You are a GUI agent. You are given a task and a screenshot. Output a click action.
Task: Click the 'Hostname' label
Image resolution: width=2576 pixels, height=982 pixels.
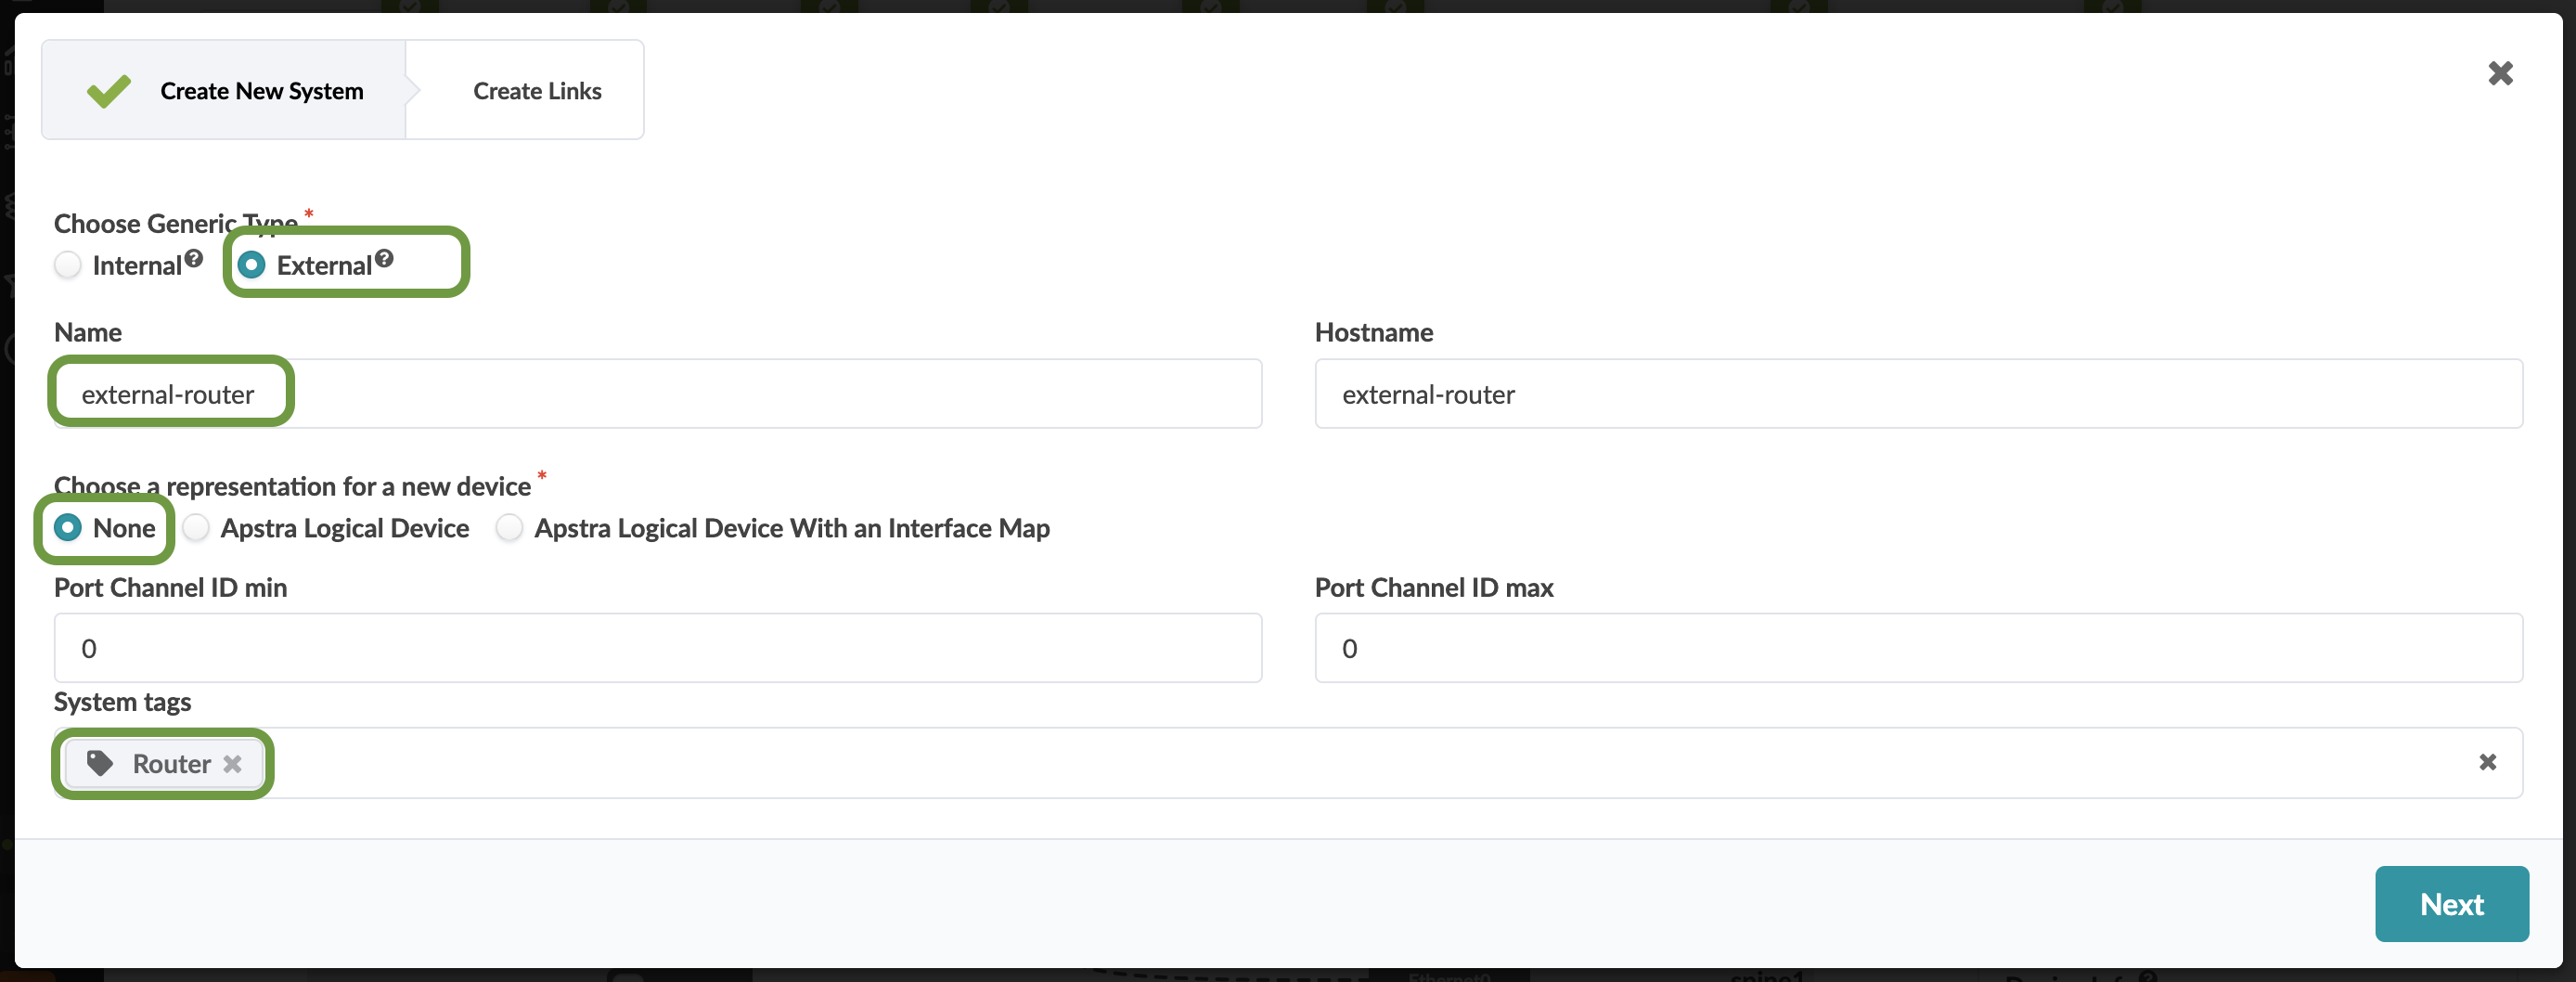[1374, 332]
